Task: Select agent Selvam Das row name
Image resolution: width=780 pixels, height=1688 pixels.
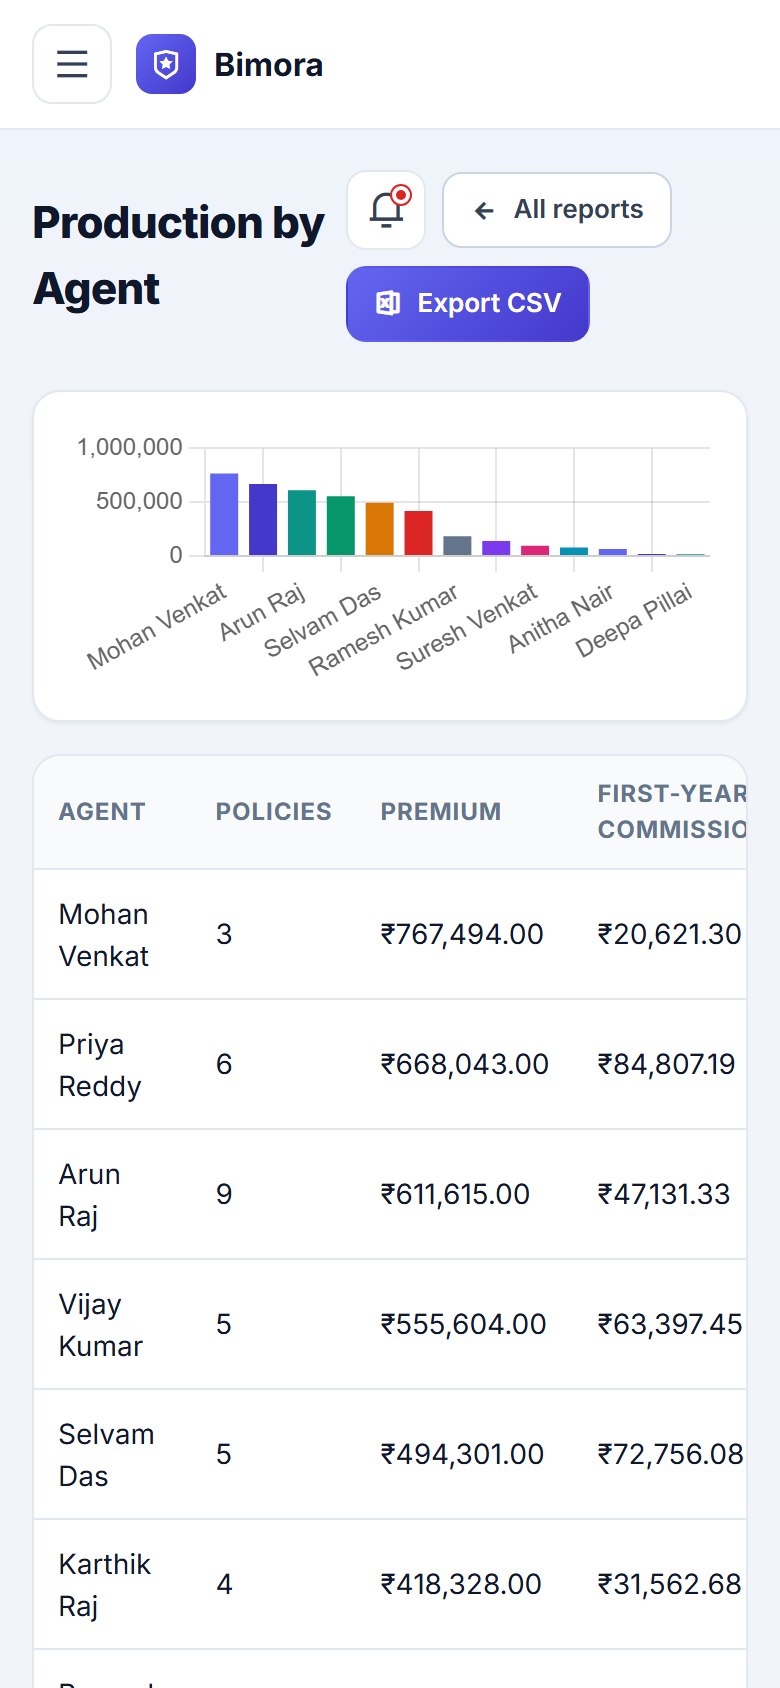Action: (x=107, y=1455)
